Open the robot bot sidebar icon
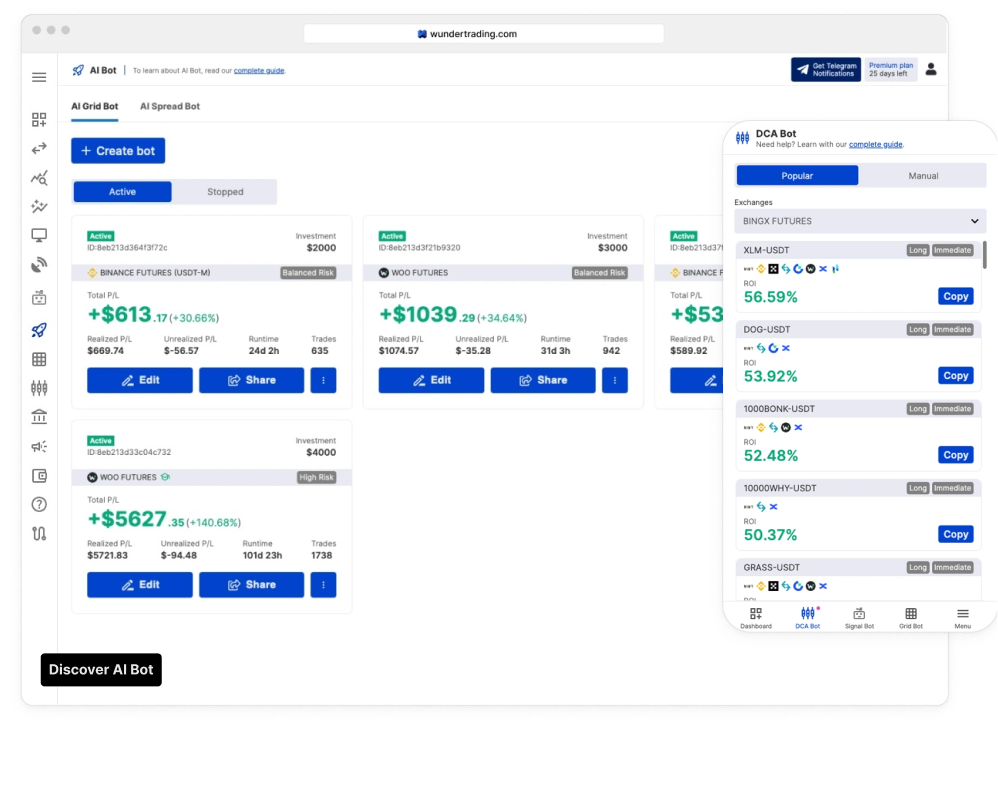Screen dimensions: 998x790 [39, 297]
